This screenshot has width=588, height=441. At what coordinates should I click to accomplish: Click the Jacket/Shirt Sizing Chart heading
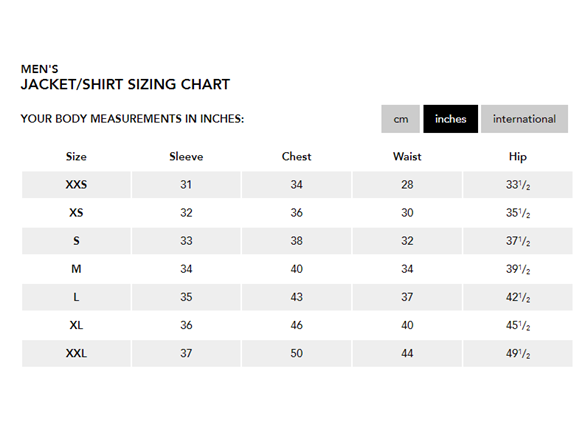click(x=125, y=84)
